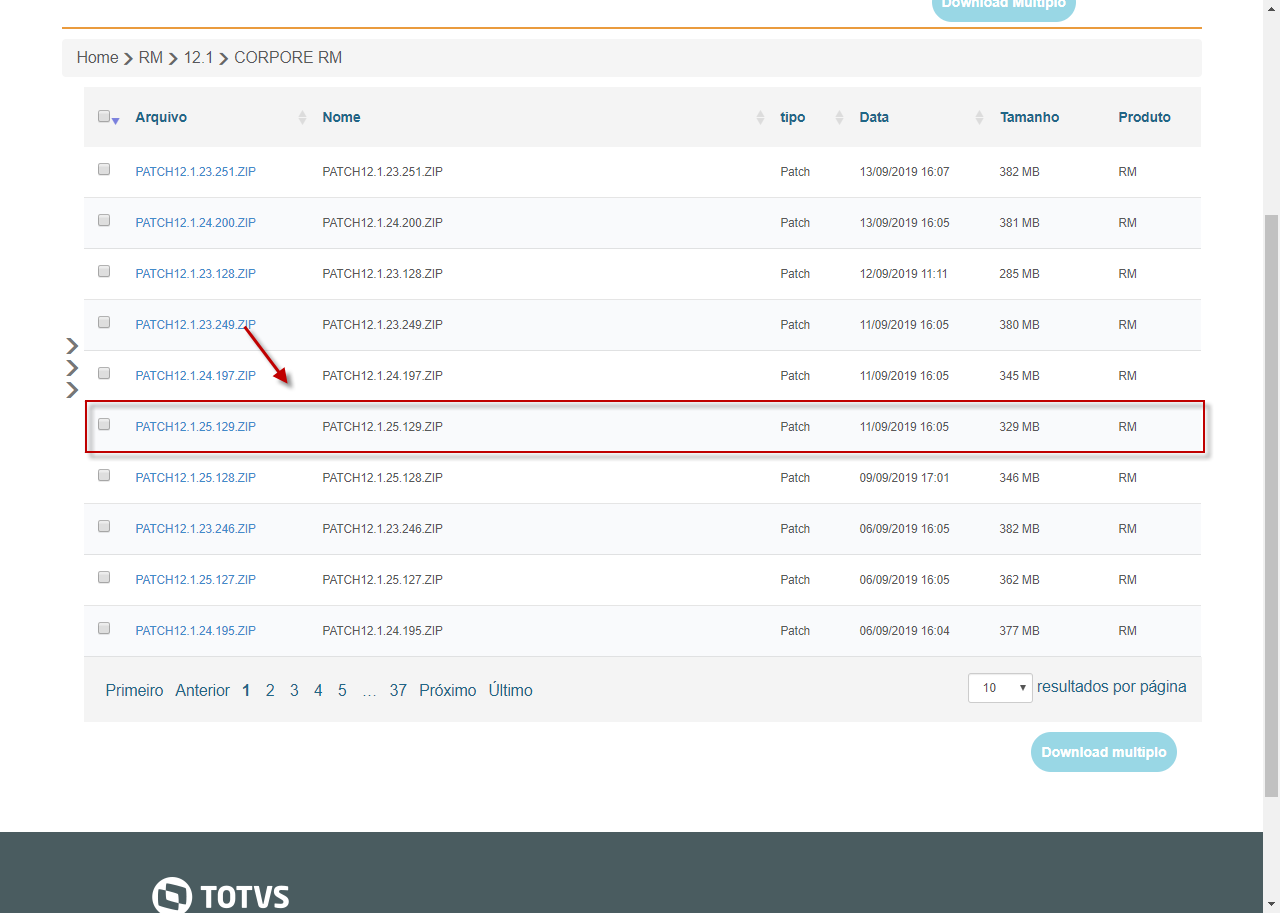The width and height of the screenshot is (1280, 913).
Task: Click the 09/09/2019 17:01 date cell
Action: pyautogui.click(x=904, y=478)
